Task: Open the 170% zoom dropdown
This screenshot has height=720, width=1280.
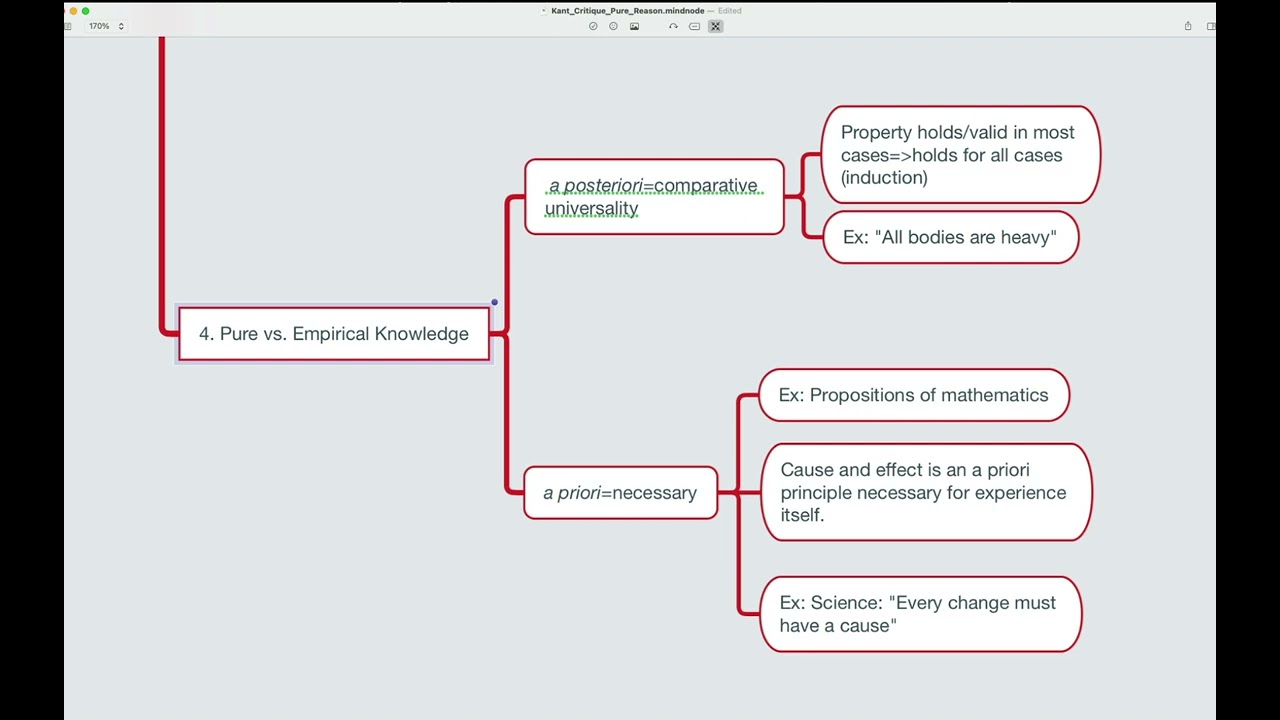Action: (x=106, y=26)
